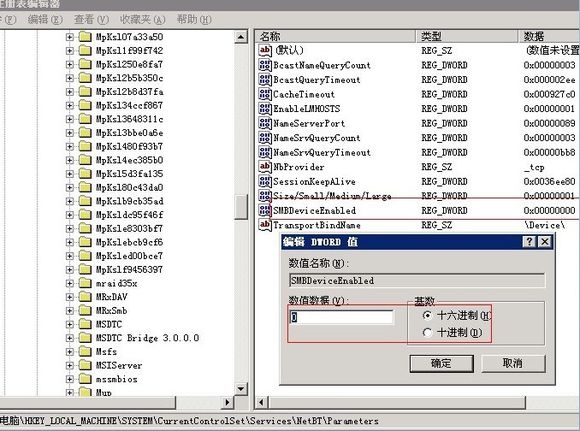Select the 十六进制 (hexadecimal) radio button
580x431 pixels.
(x=427, y=316)
